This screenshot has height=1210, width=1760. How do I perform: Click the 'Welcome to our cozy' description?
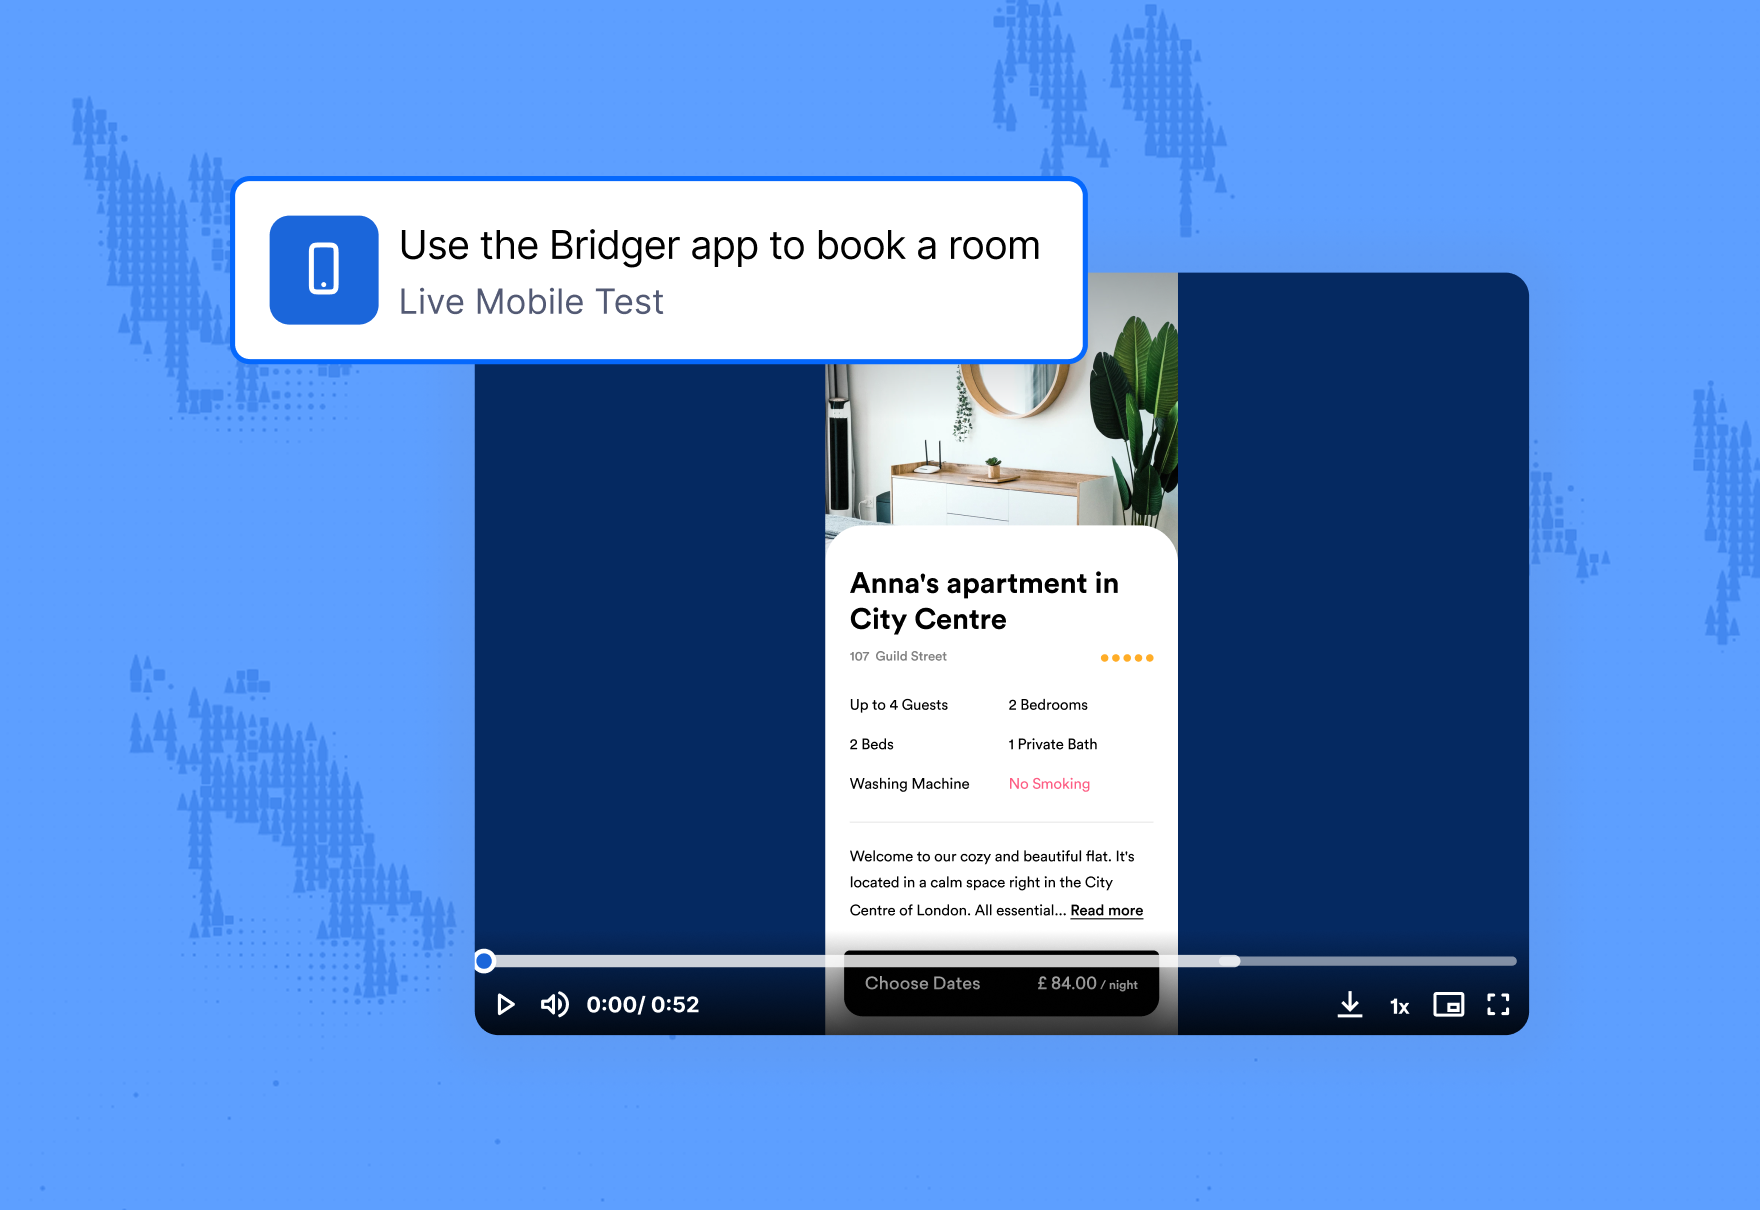(x=996, y=883)
